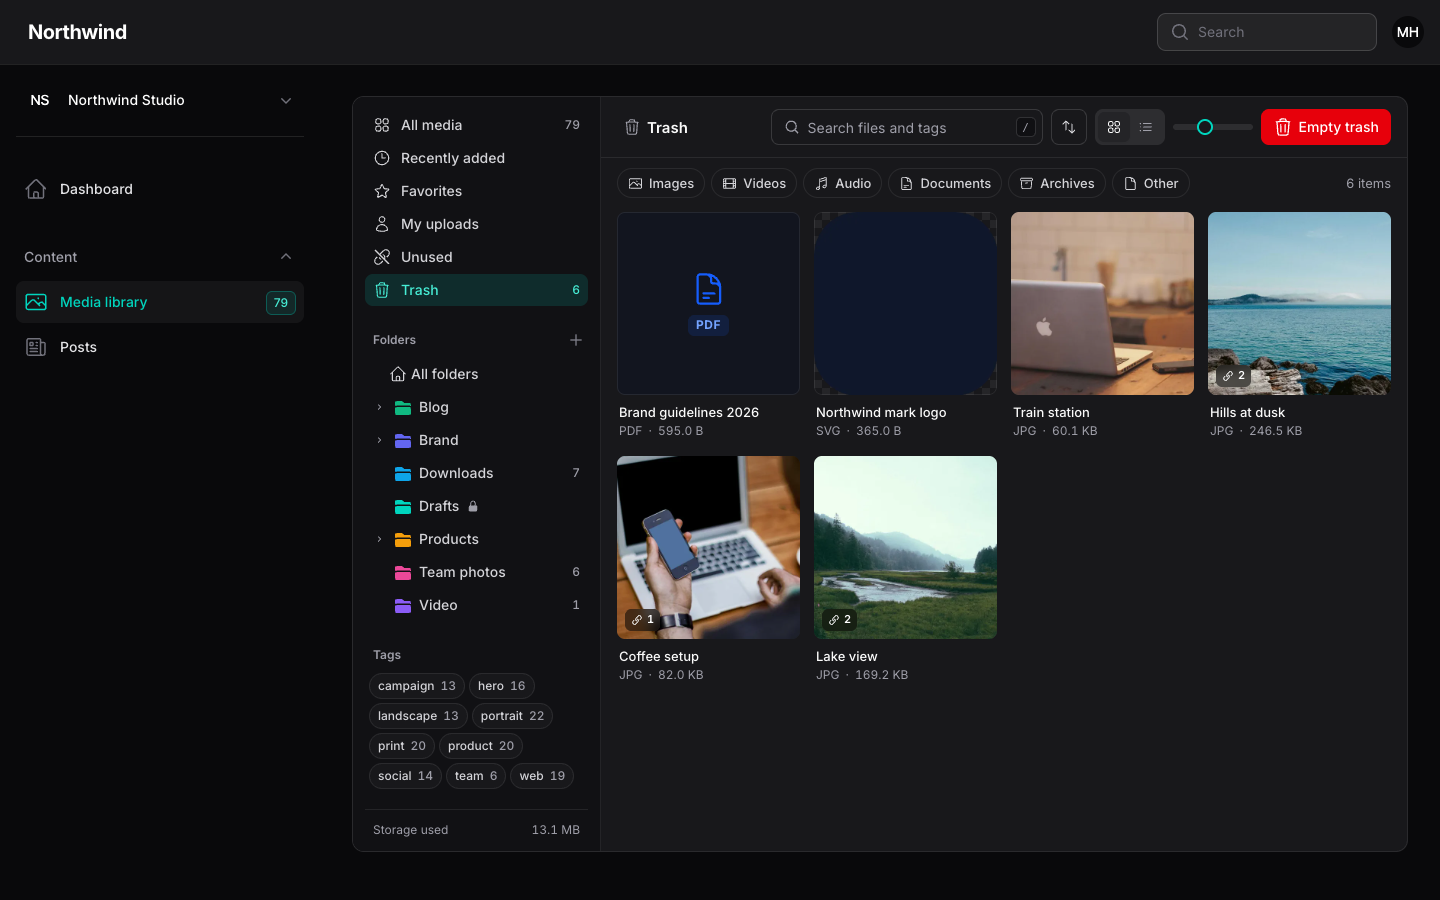
Task: Open Hills at dusk image thumbnail
Action: point(1299,303)
